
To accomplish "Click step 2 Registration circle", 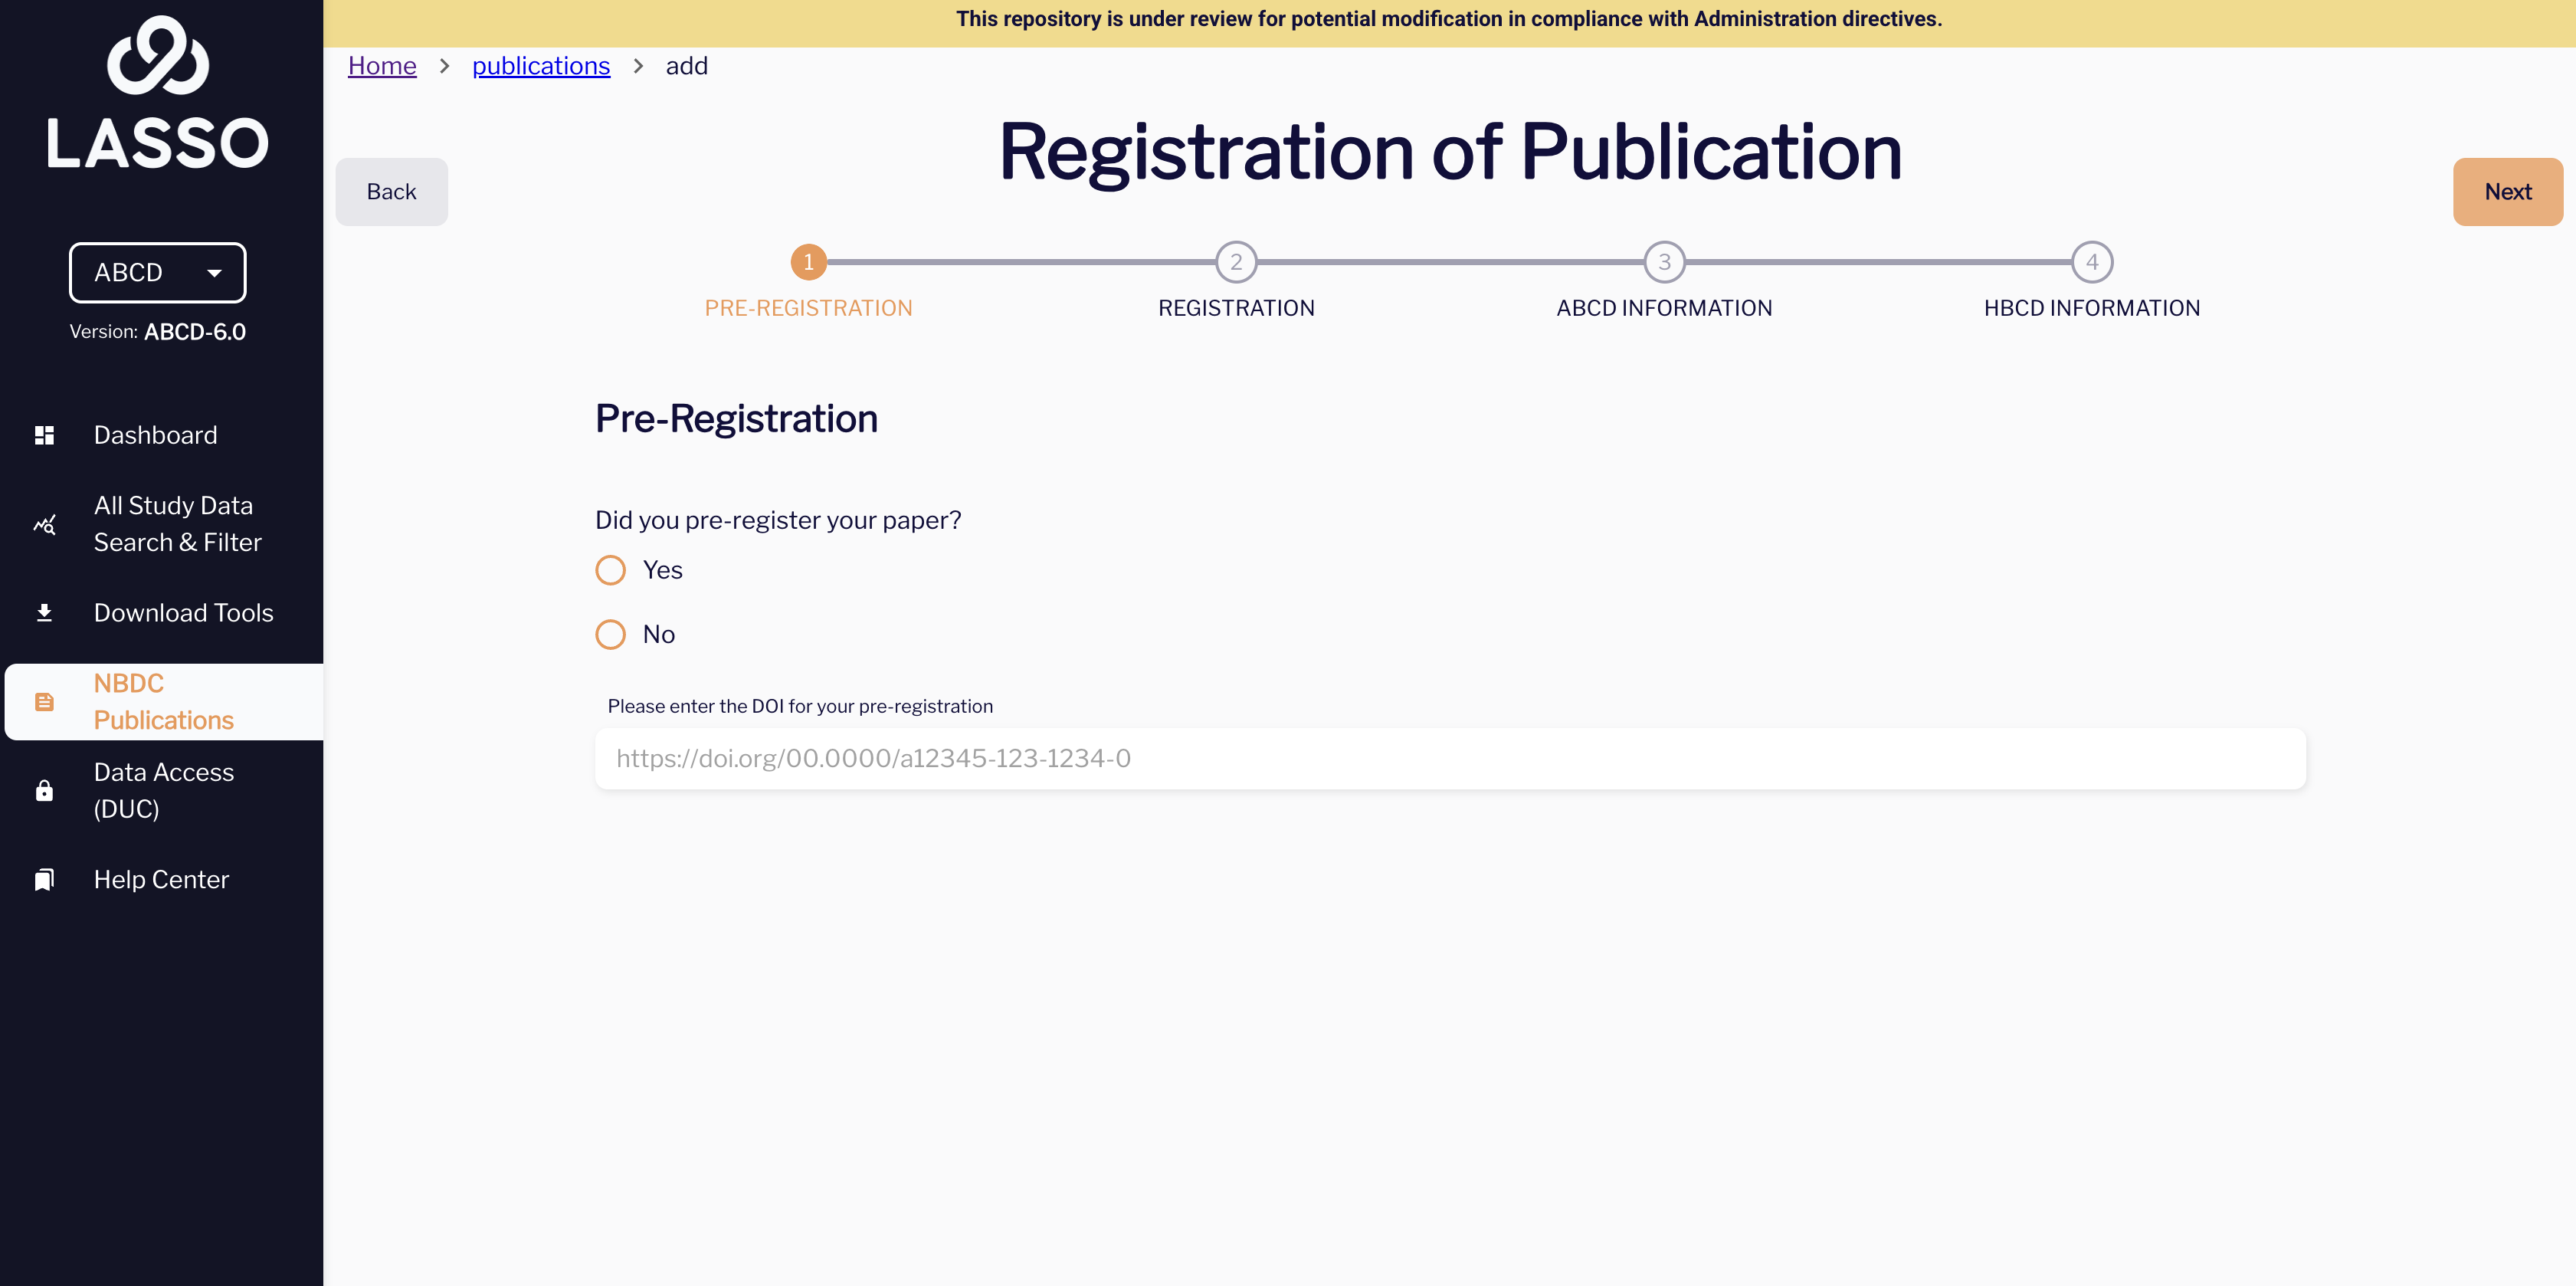I will pyautogui.click(x=1236, y=262).
